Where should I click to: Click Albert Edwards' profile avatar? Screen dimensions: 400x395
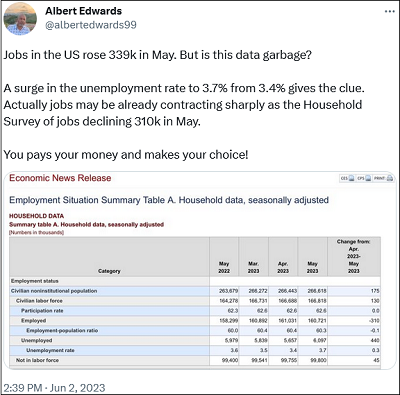point(20,19)
